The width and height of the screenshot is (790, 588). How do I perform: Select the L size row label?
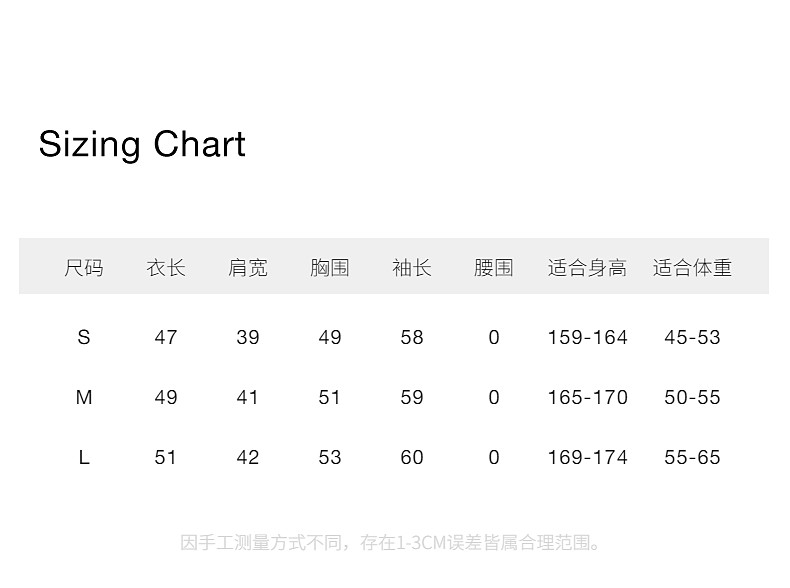point(84,458)
